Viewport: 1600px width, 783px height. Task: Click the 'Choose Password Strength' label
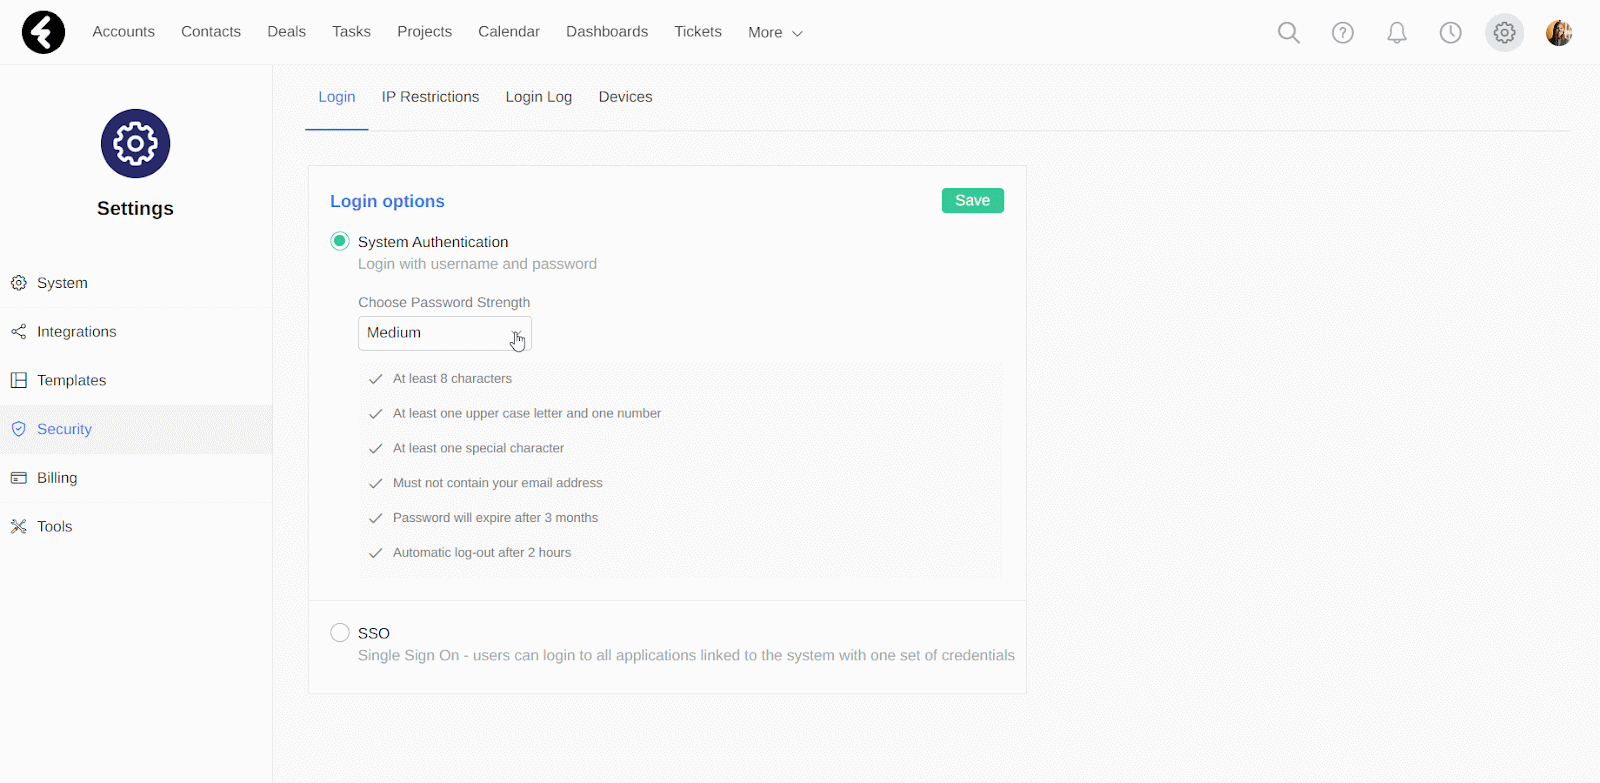pyautogui.click(x=444, y=302)
